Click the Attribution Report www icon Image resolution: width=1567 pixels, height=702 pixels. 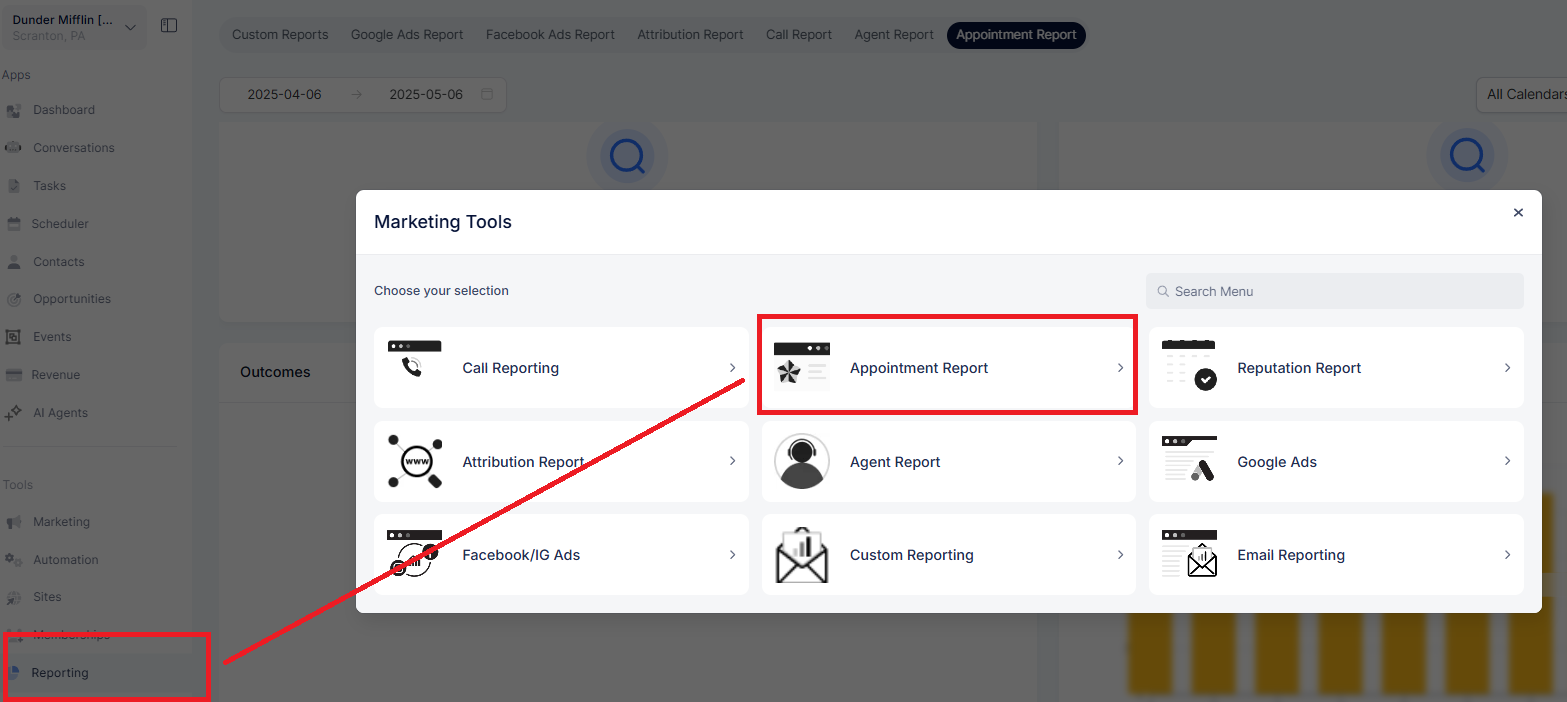414,461
